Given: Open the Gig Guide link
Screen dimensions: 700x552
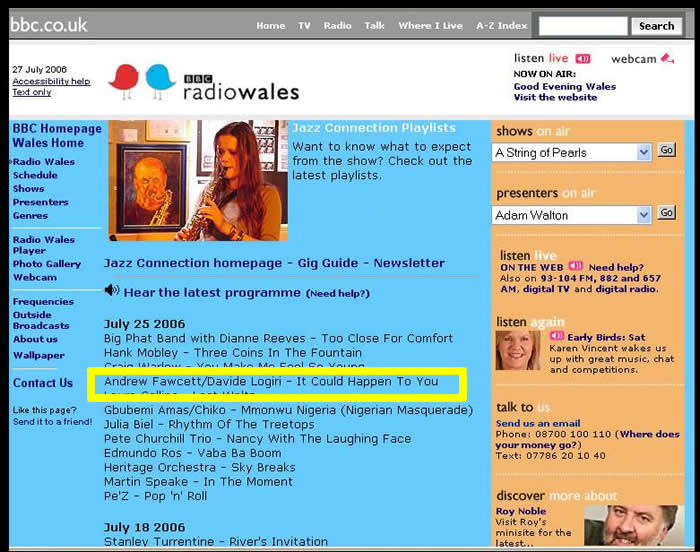Looking at the screenshot, I should click(328, 263).
